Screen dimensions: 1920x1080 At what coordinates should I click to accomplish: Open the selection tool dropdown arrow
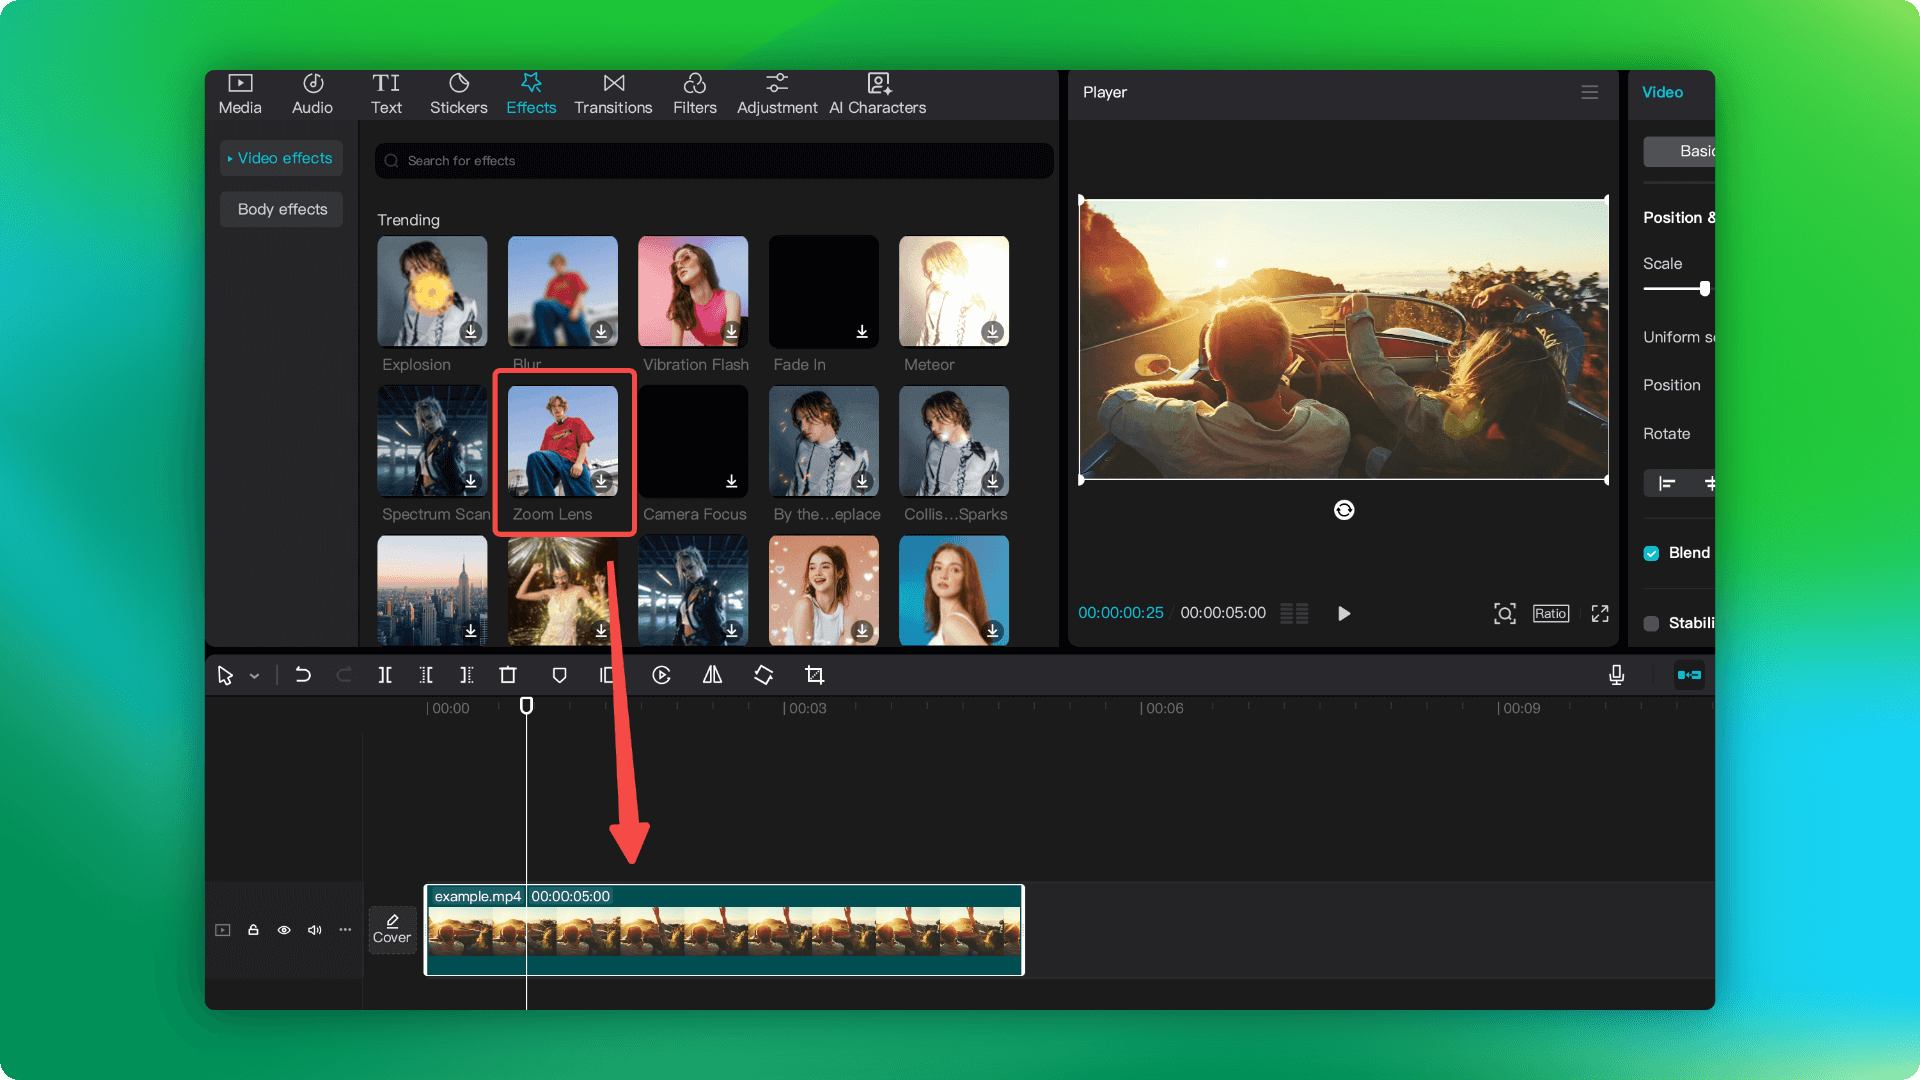pyautogui.click(x=255, y=676)
